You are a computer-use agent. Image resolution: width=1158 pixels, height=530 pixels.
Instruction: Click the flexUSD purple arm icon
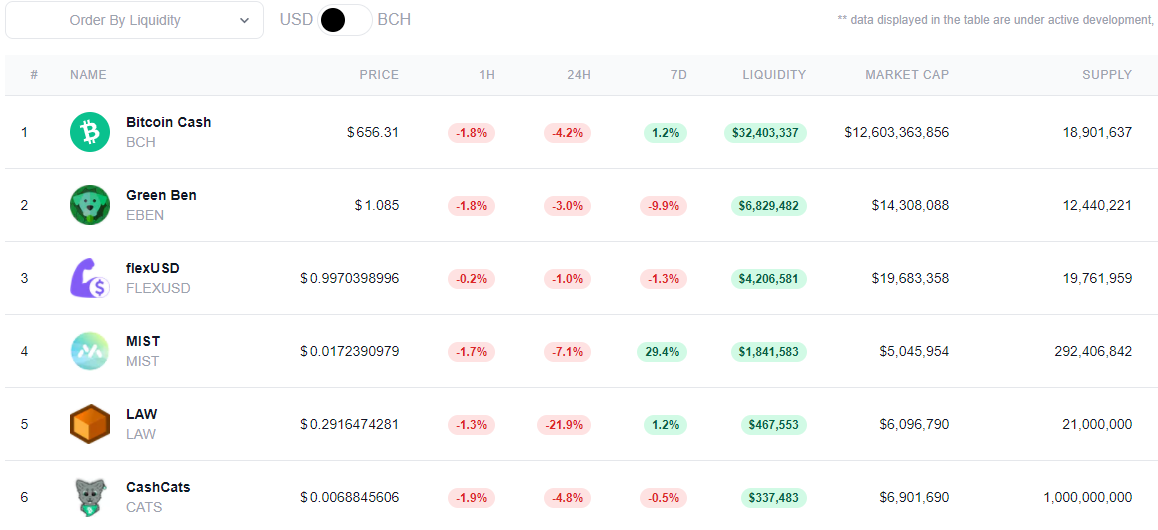(89, 278)
